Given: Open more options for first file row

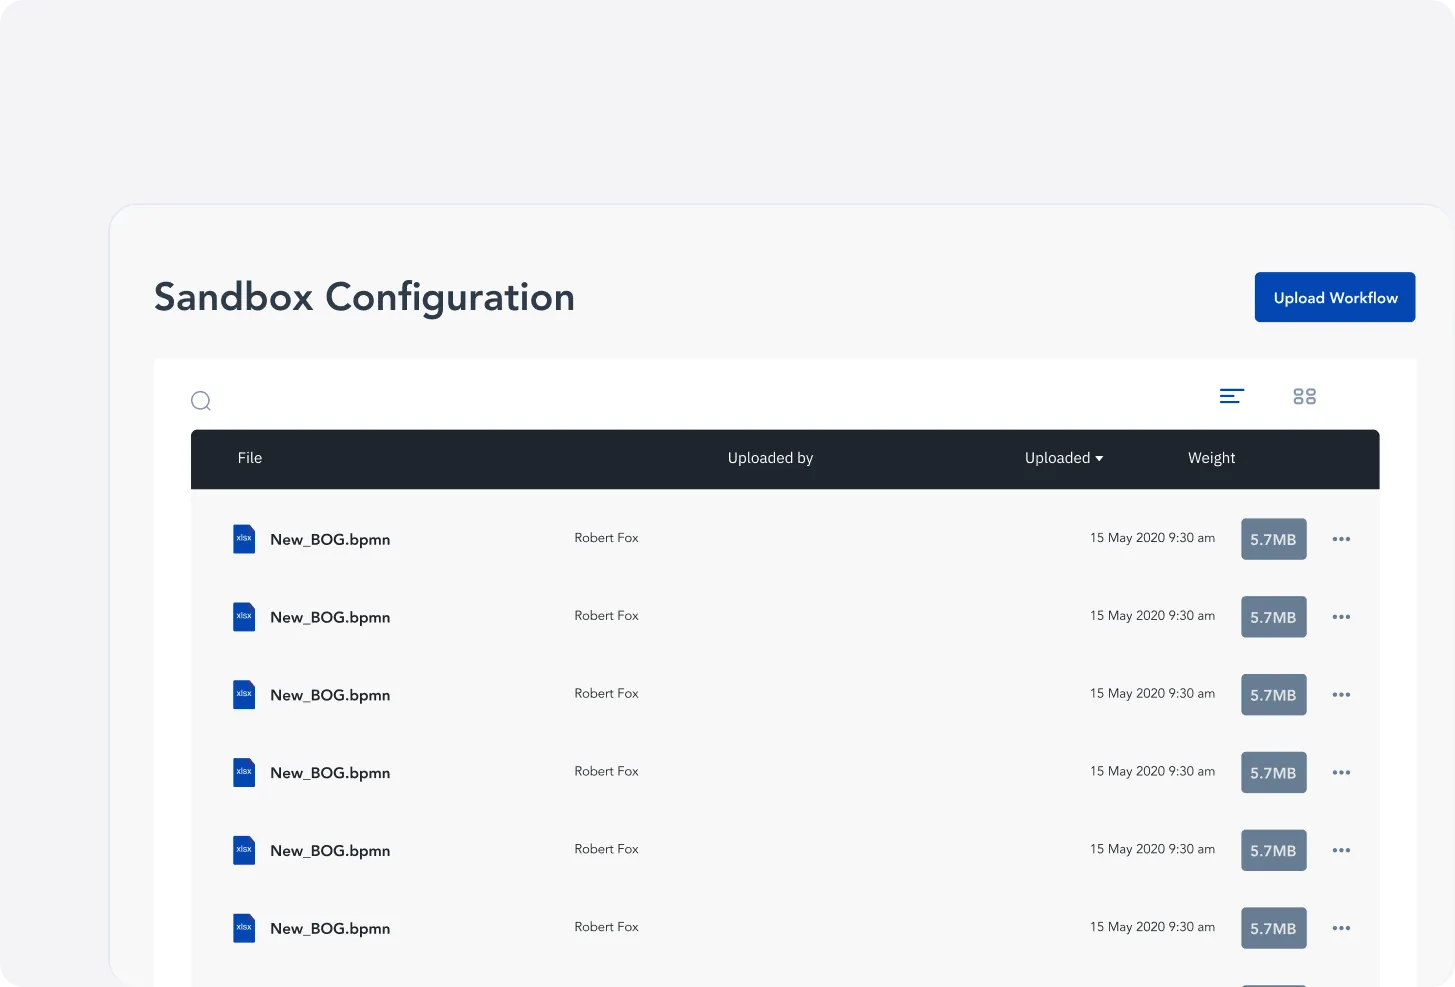Looking at the screenshot, I should [1341, 540].
